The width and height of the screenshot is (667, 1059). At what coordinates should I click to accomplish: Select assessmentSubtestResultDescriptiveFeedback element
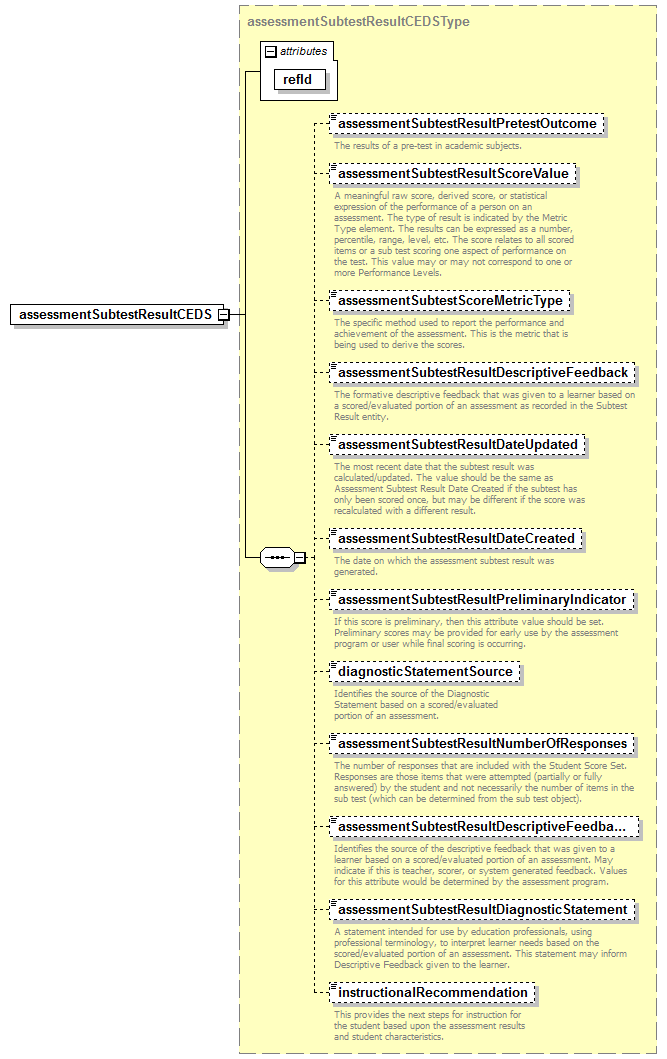click(x=483, y=373)
